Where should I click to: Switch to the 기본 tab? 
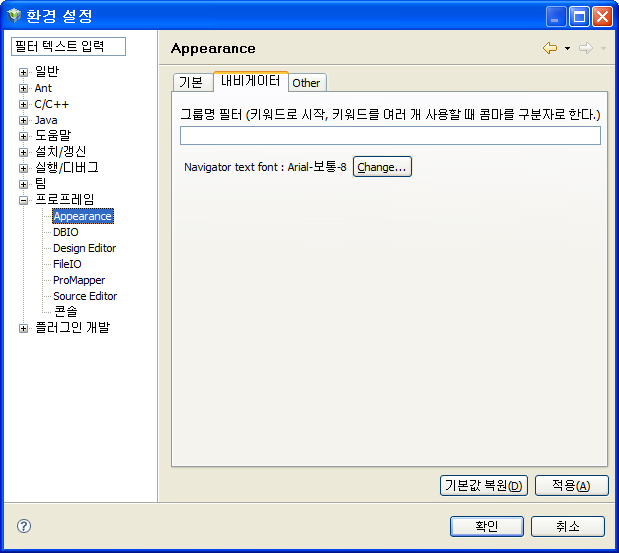[x=190, y=83]
